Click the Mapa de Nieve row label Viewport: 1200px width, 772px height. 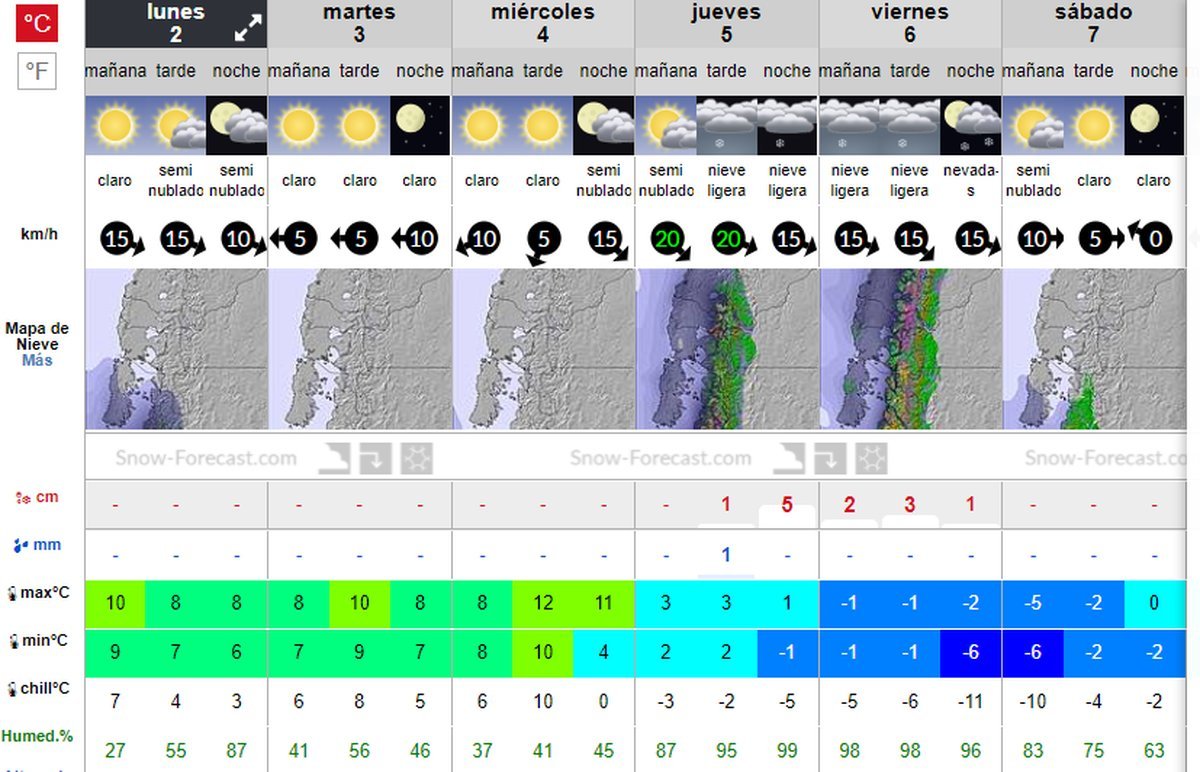[37, 336]
